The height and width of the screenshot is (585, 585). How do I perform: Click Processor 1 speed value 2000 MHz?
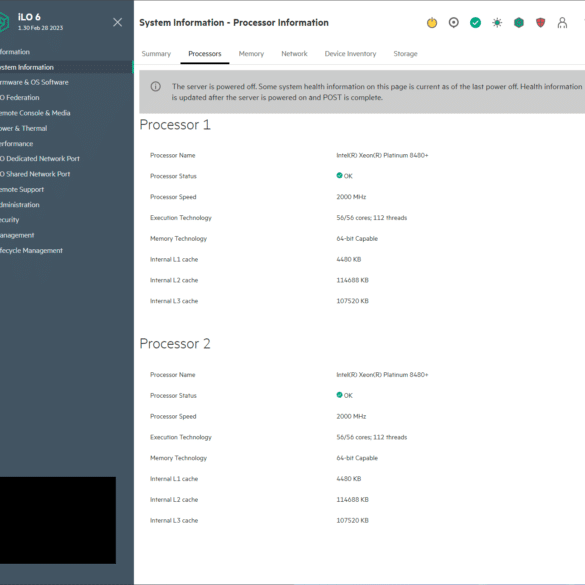(351, 197)
